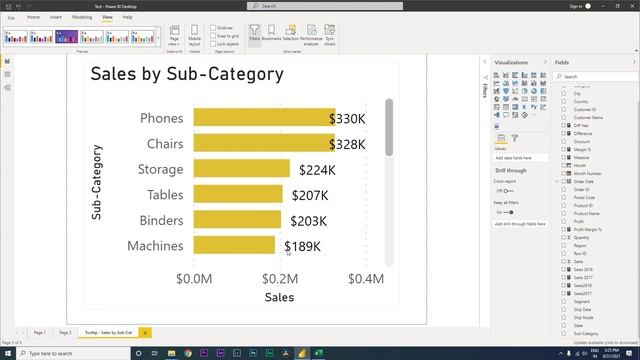Switch to the Home ribbon tab
The width and height of the screenshot is (640, 360).
click(x=33, y=17)
